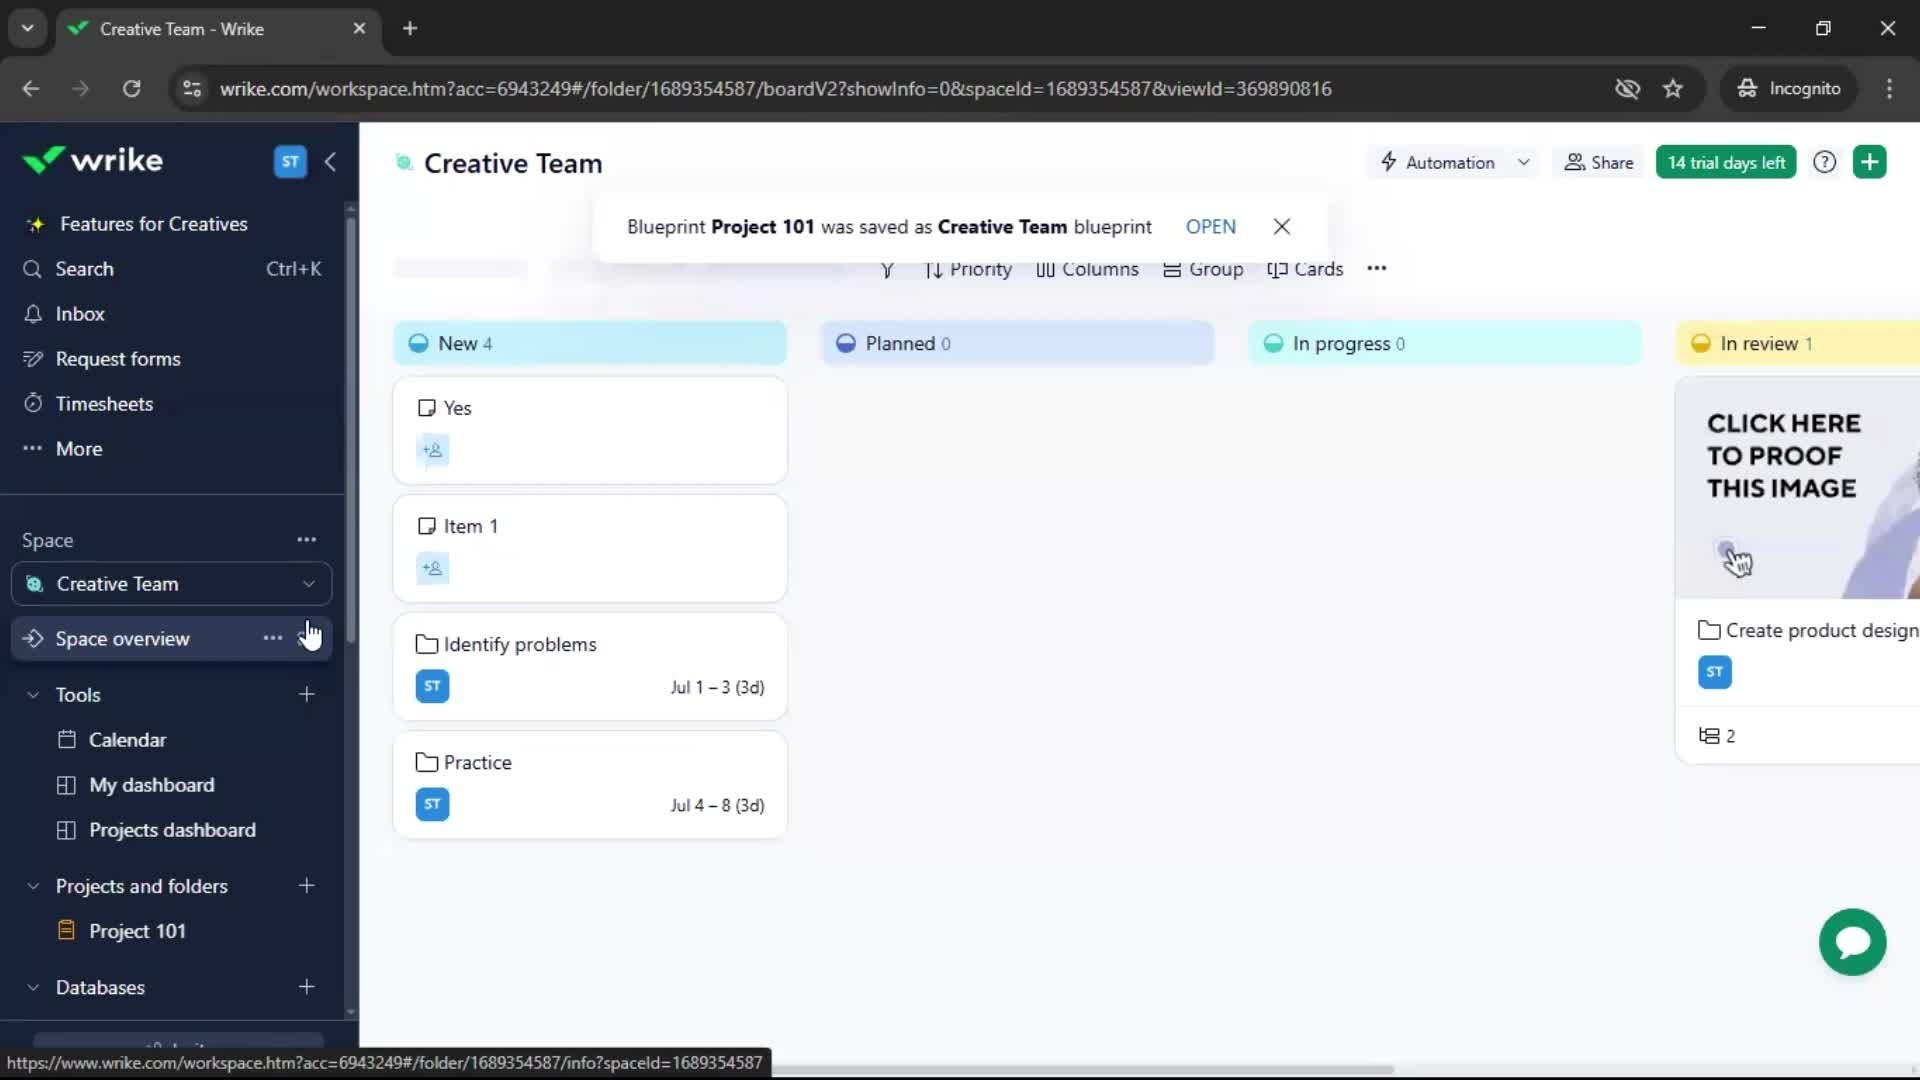Open the chat support bubble

point(1852,942)
